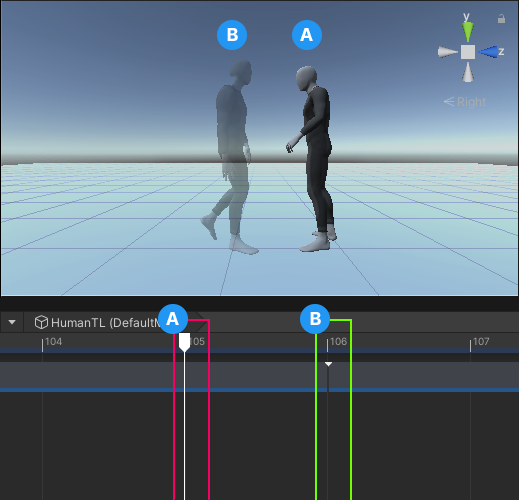Select the translucent ghost humanoid figure
Screen dimensions: 519x500
tap(231, 157)
